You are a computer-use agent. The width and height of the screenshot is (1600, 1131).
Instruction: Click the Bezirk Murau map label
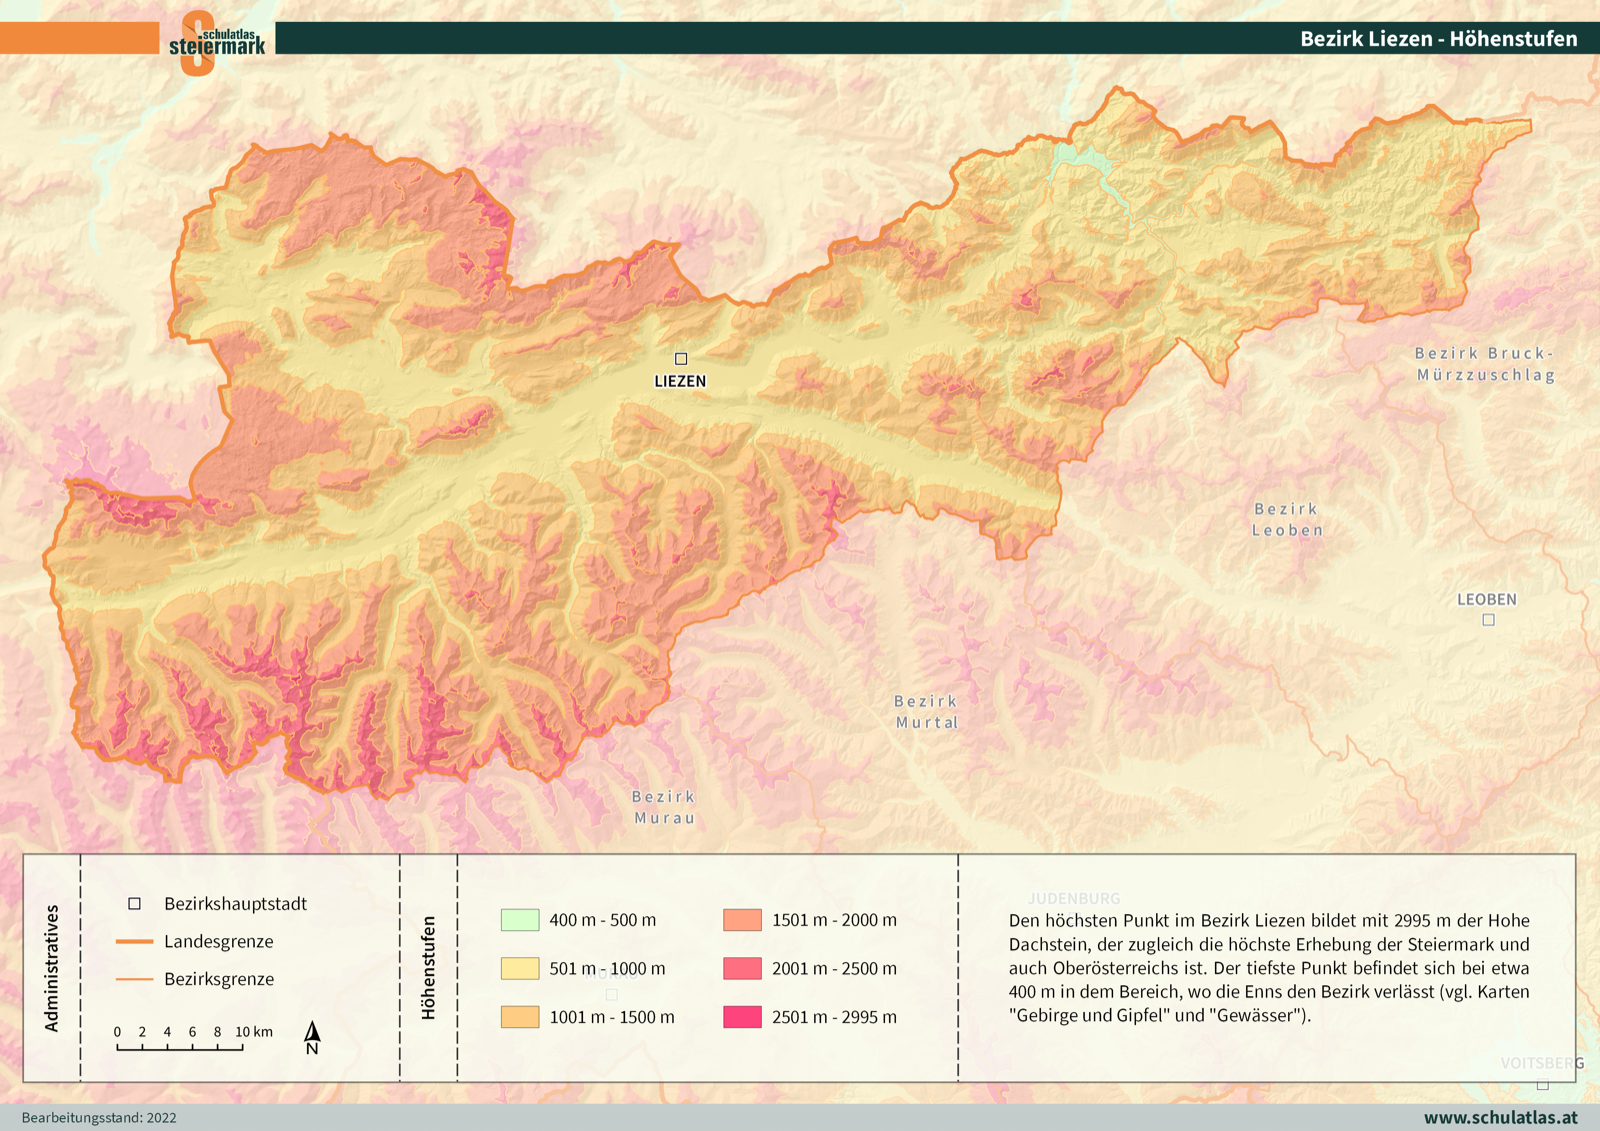(x=663, y=807)
